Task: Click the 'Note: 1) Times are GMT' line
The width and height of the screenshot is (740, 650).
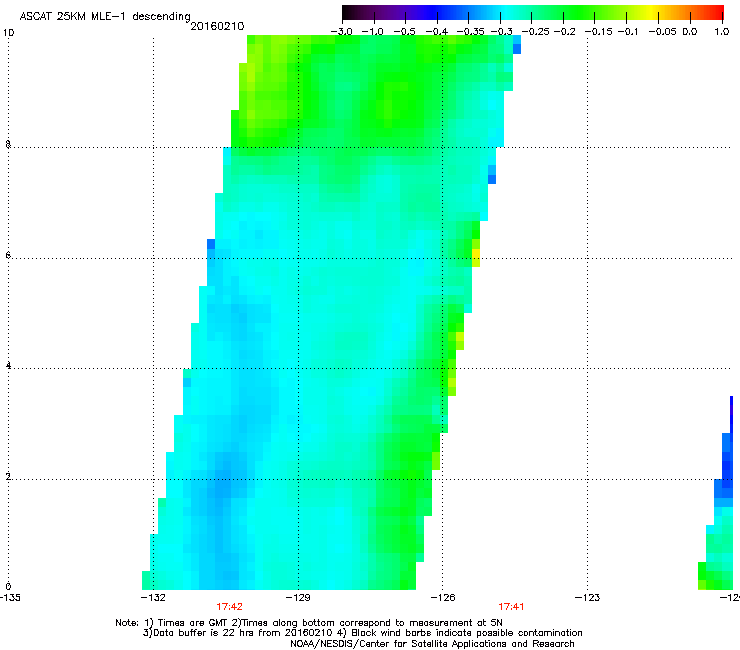Action: [309, 623]
